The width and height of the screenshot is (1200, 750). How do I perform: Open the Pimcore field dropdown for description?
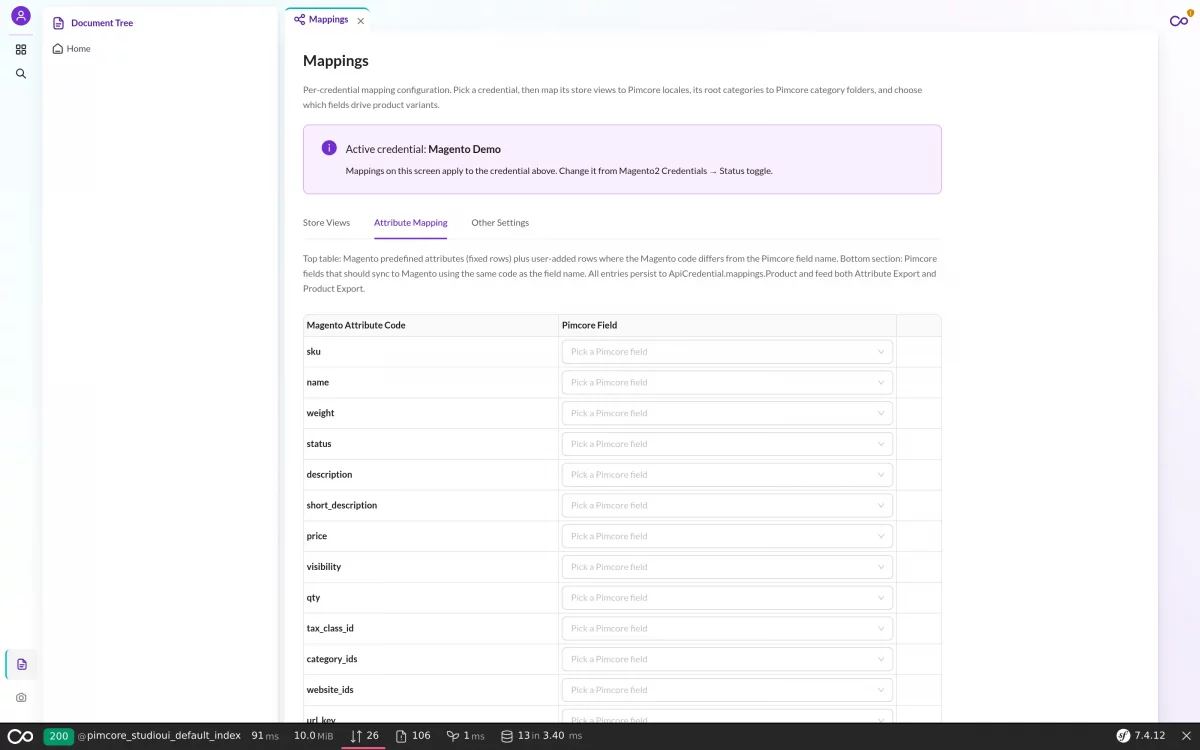(x=727, y=475)
